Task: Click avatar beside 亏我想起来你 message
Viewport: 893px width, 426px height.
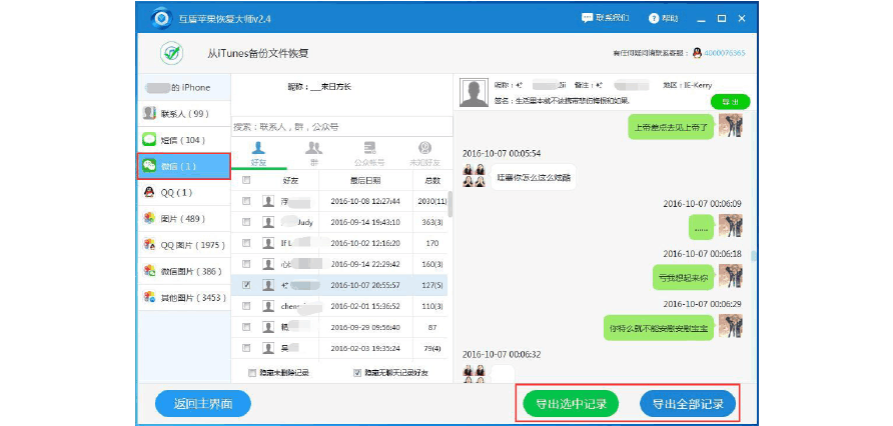Action: [730, 277]
